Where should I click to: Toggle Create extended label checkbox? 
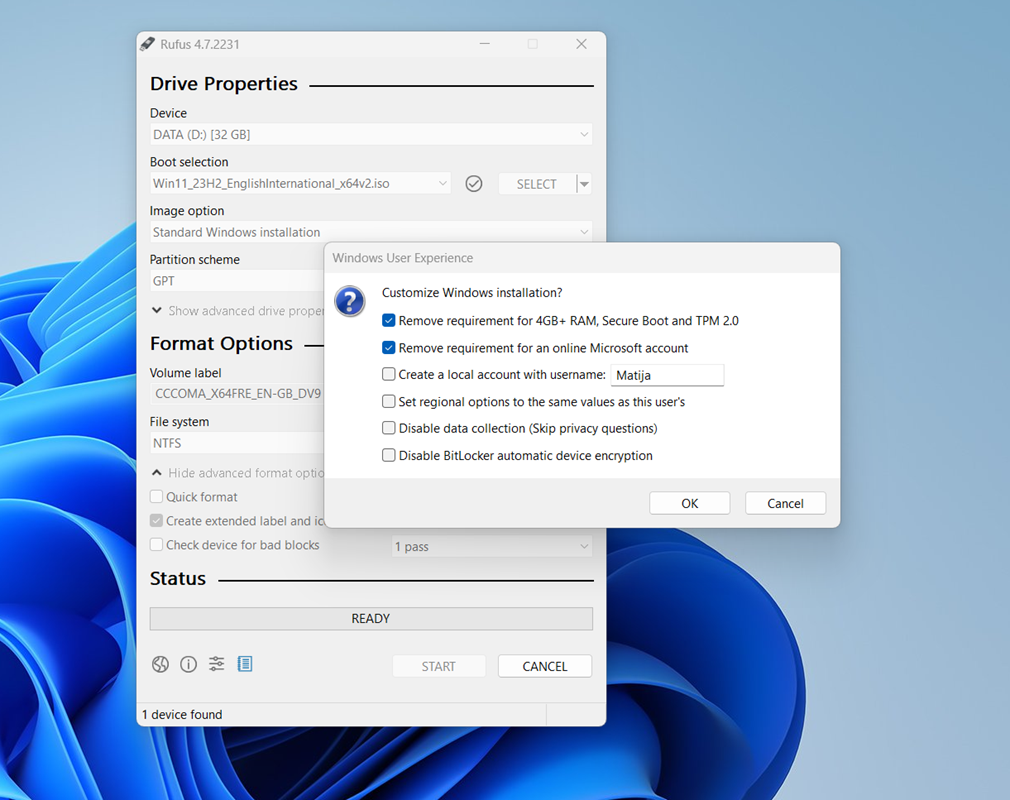coord(157,520)
